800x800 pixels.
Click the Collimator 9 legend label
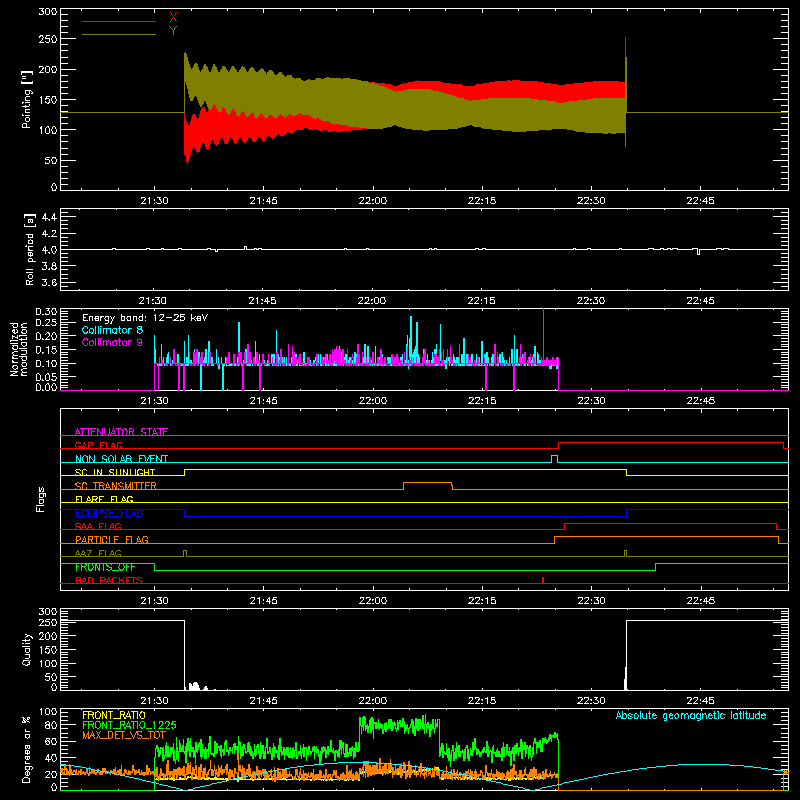point(112,342)
